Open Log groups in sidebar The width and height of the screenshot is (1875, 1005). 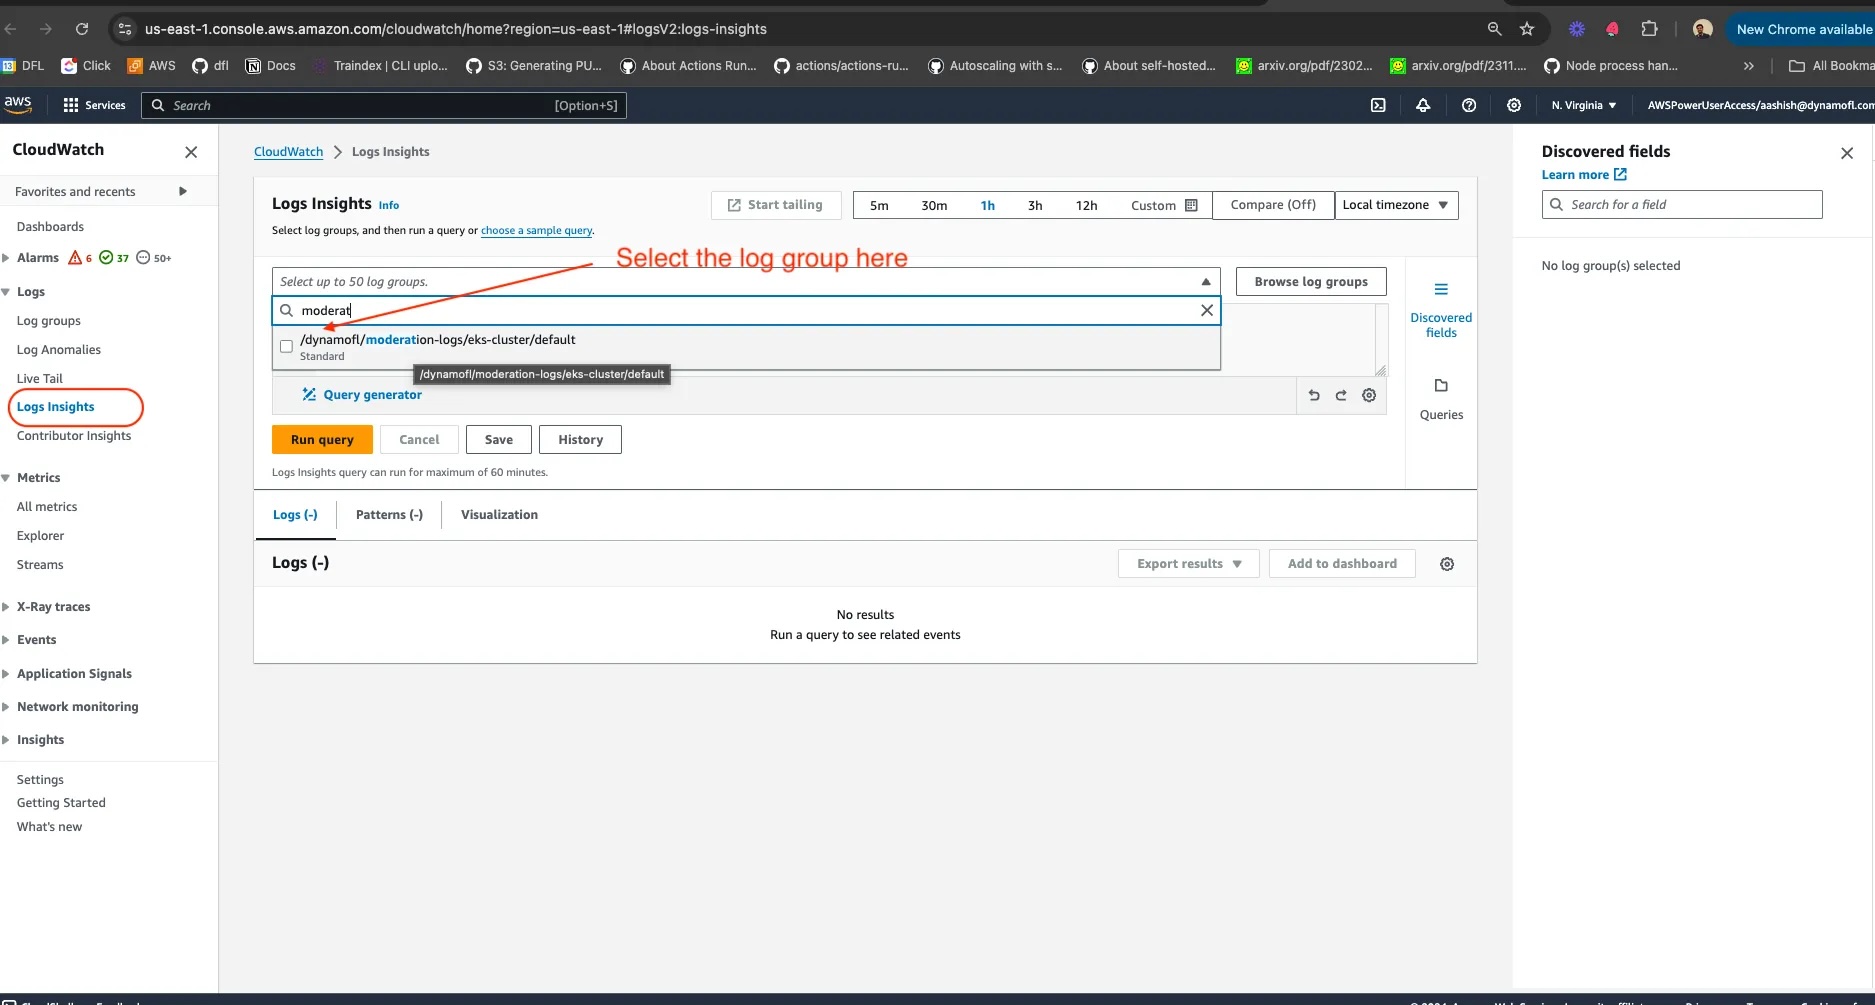coord(49,321)
